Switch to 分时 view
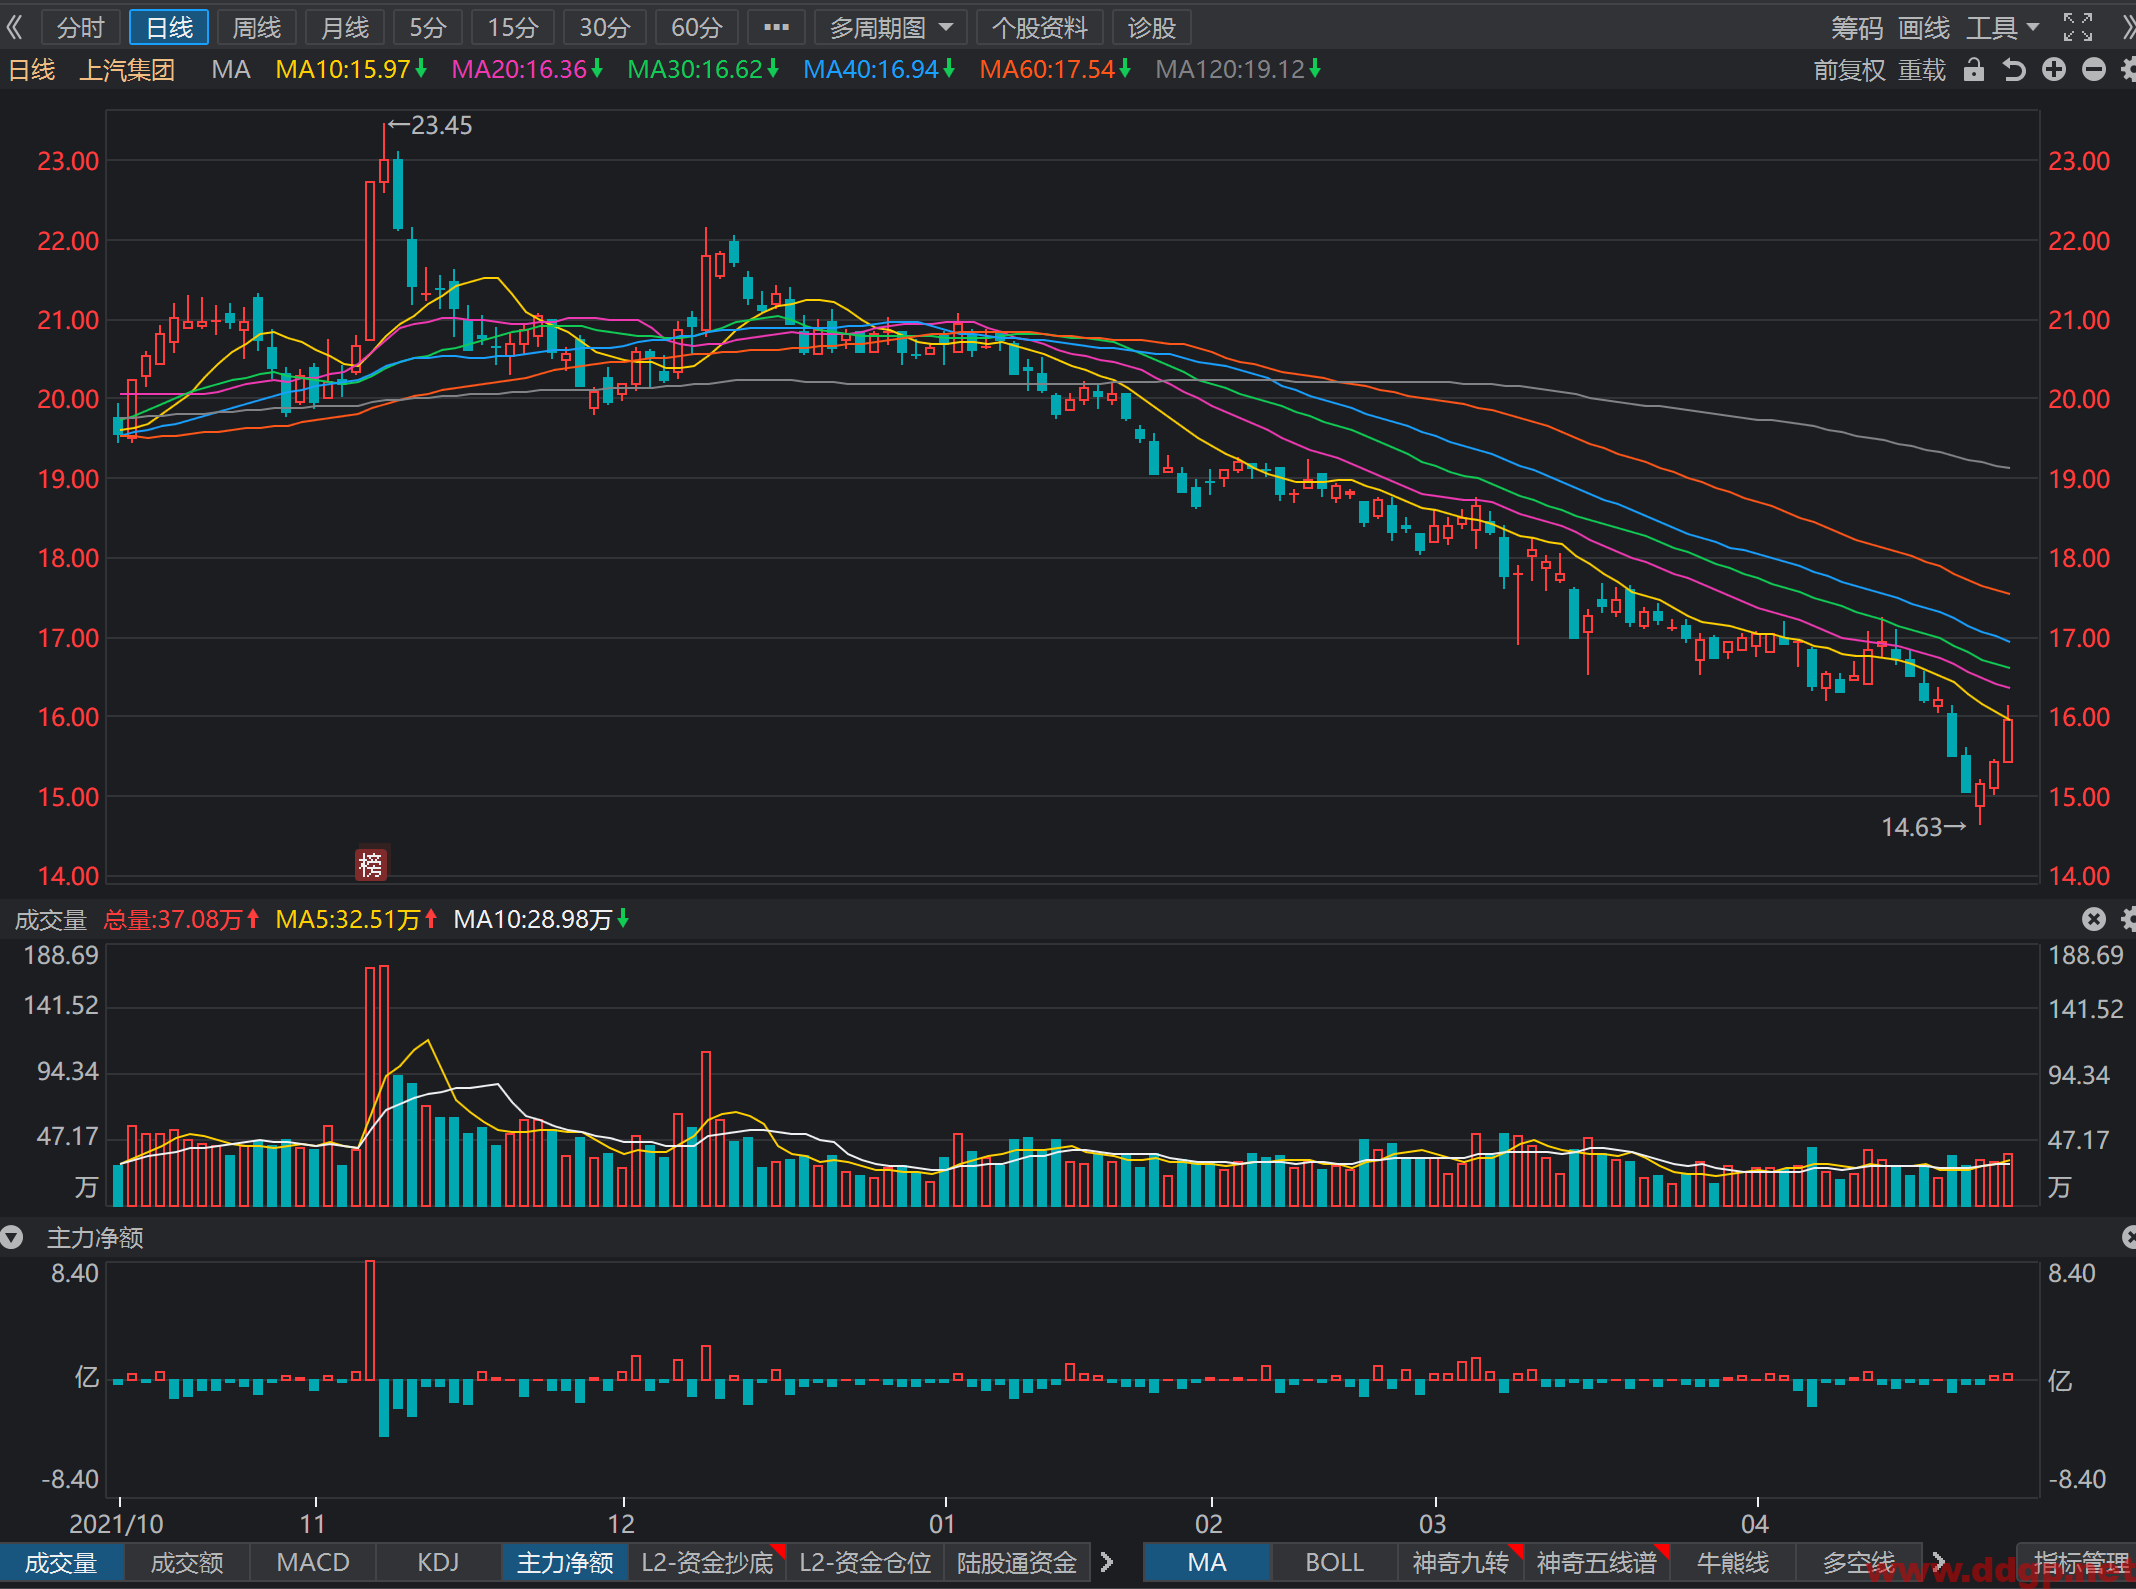 click(80, 28)
